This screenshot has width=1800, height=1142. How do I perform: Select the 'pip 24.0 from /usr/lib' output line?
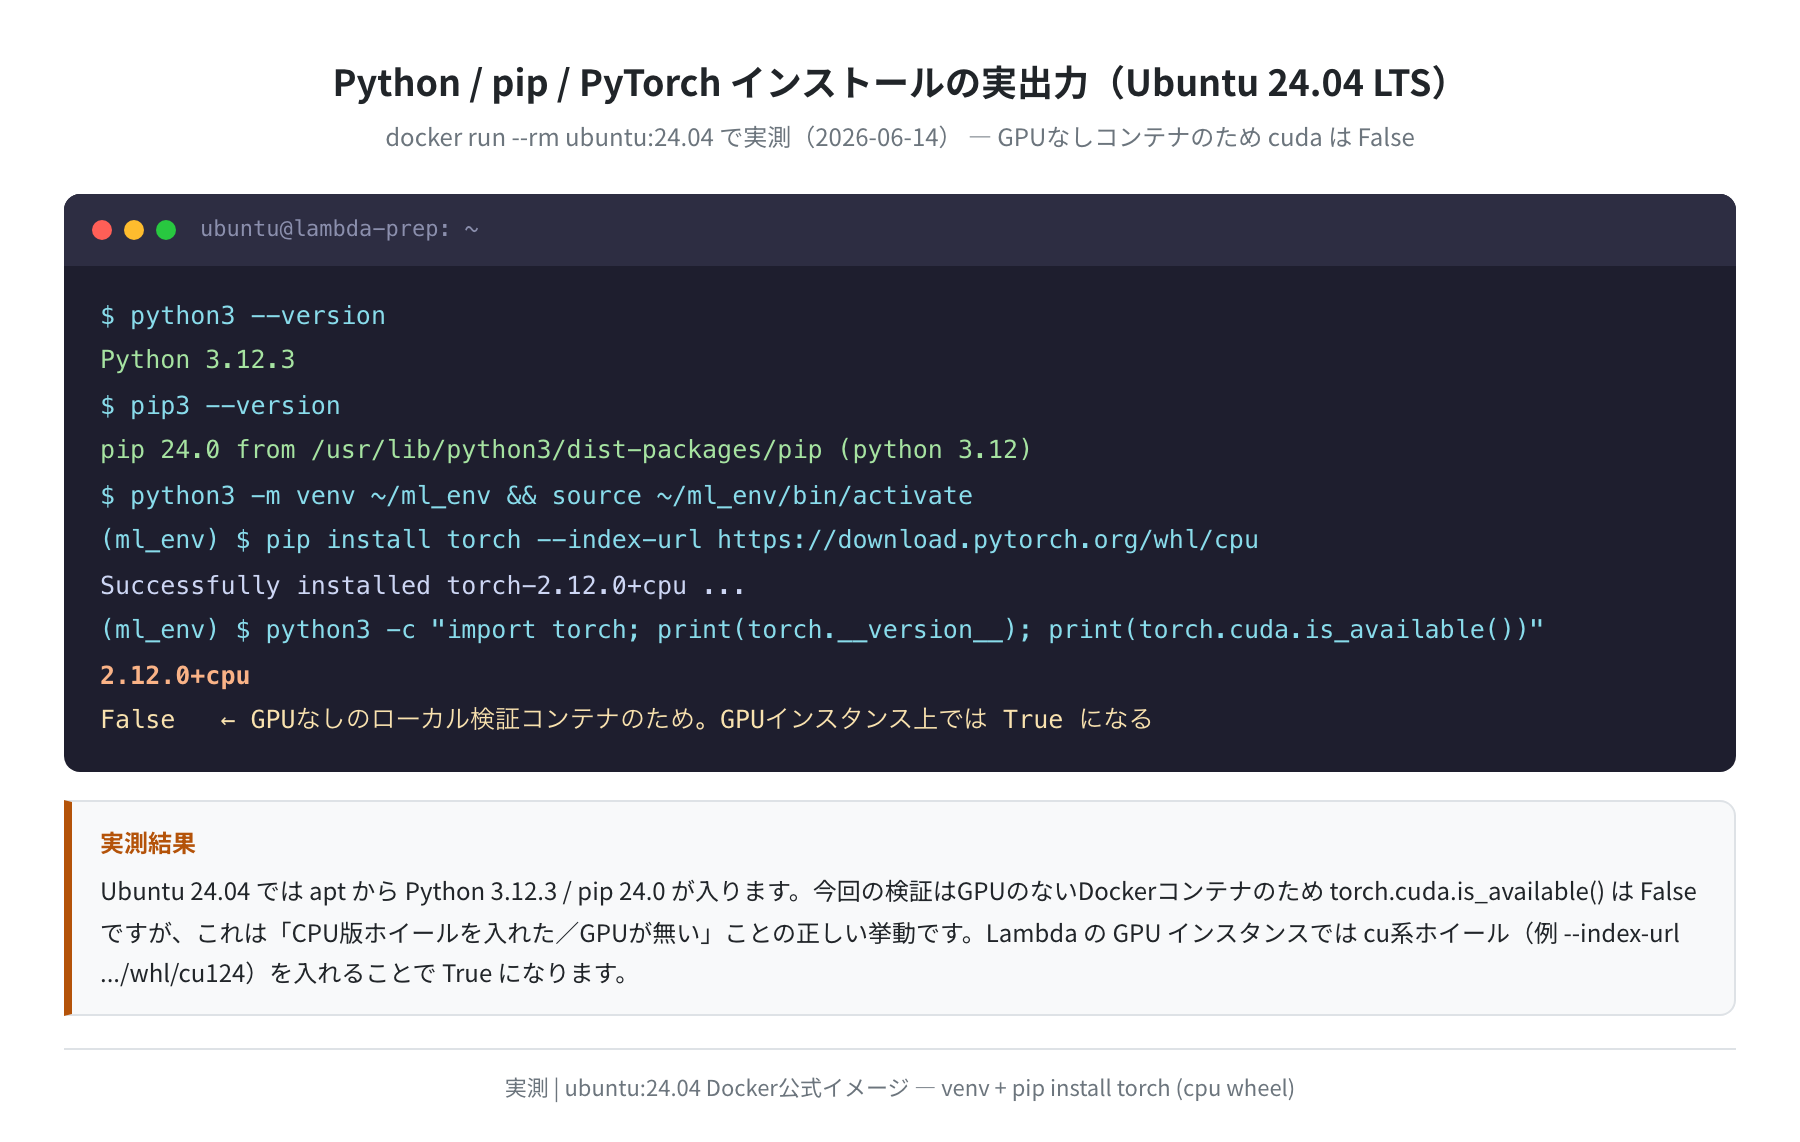[x=566, y=450]
